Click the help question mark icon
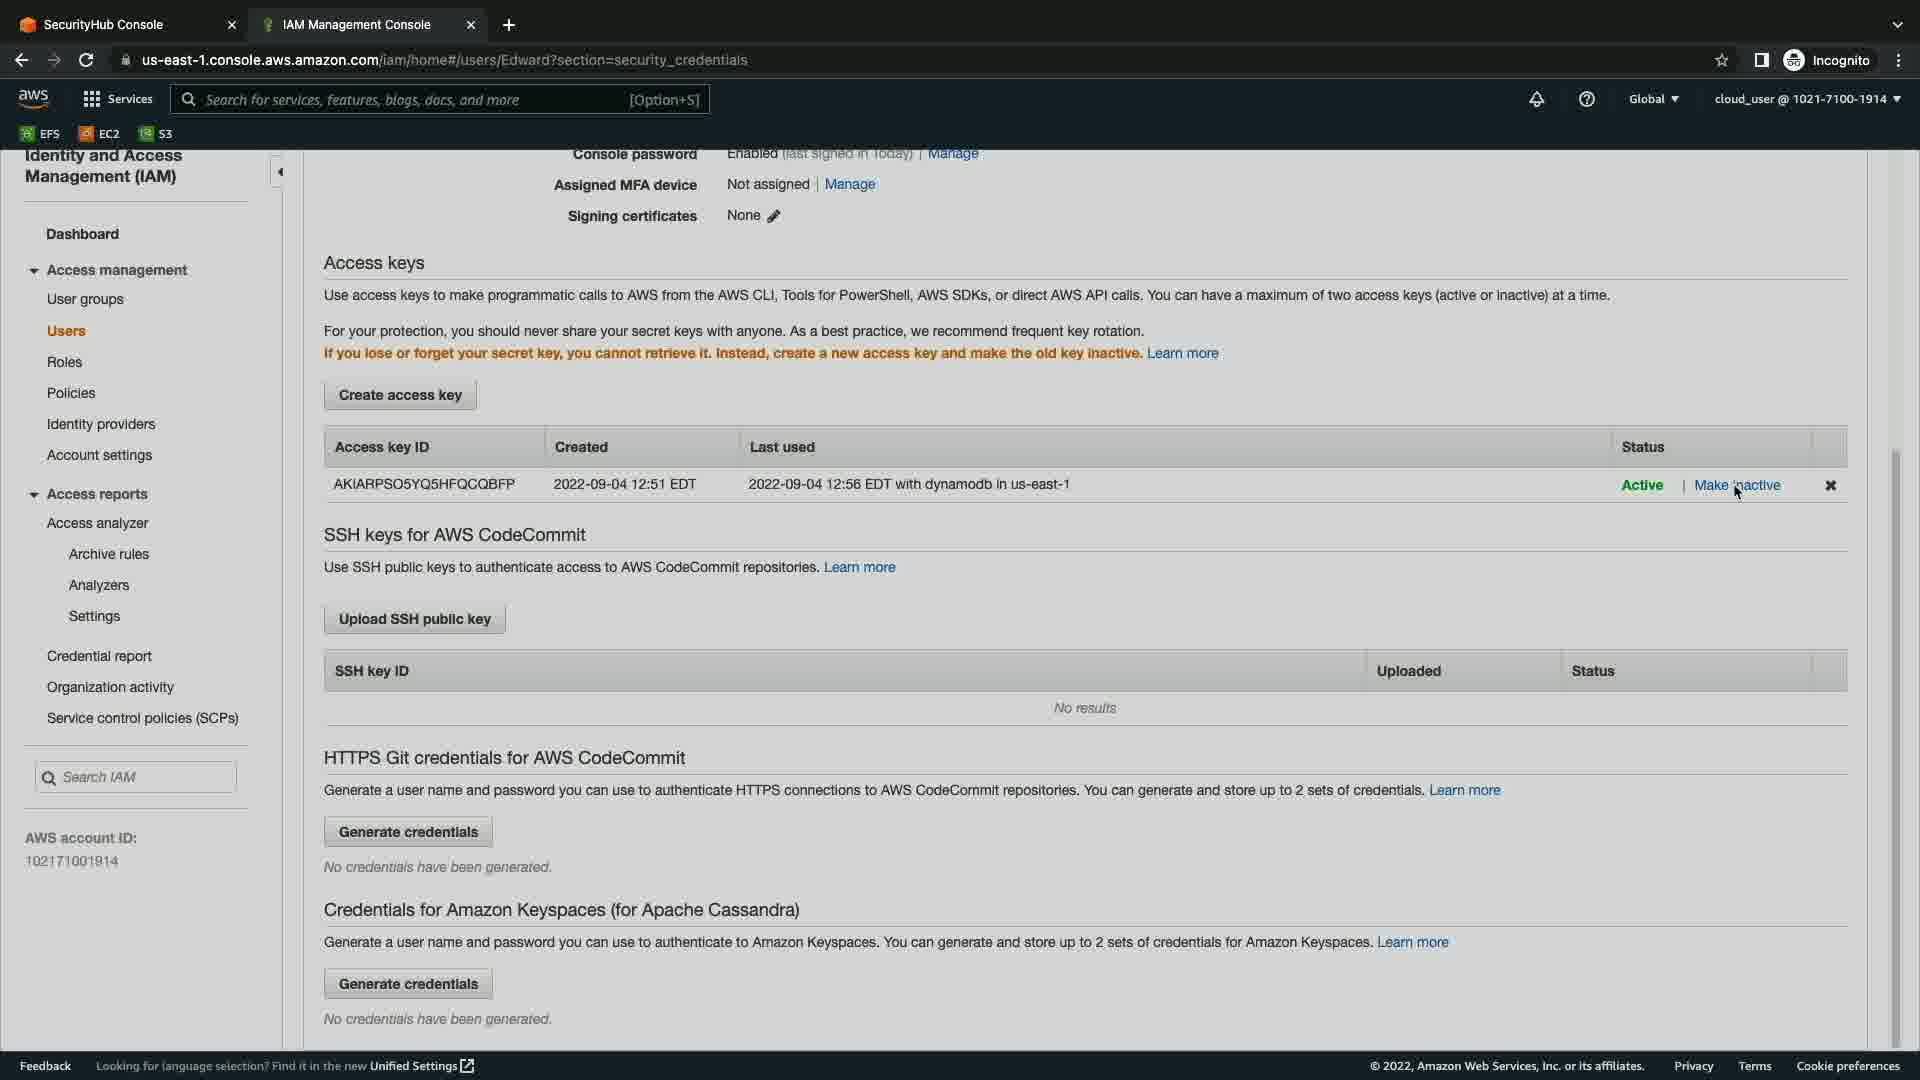 click(1586, 99)
